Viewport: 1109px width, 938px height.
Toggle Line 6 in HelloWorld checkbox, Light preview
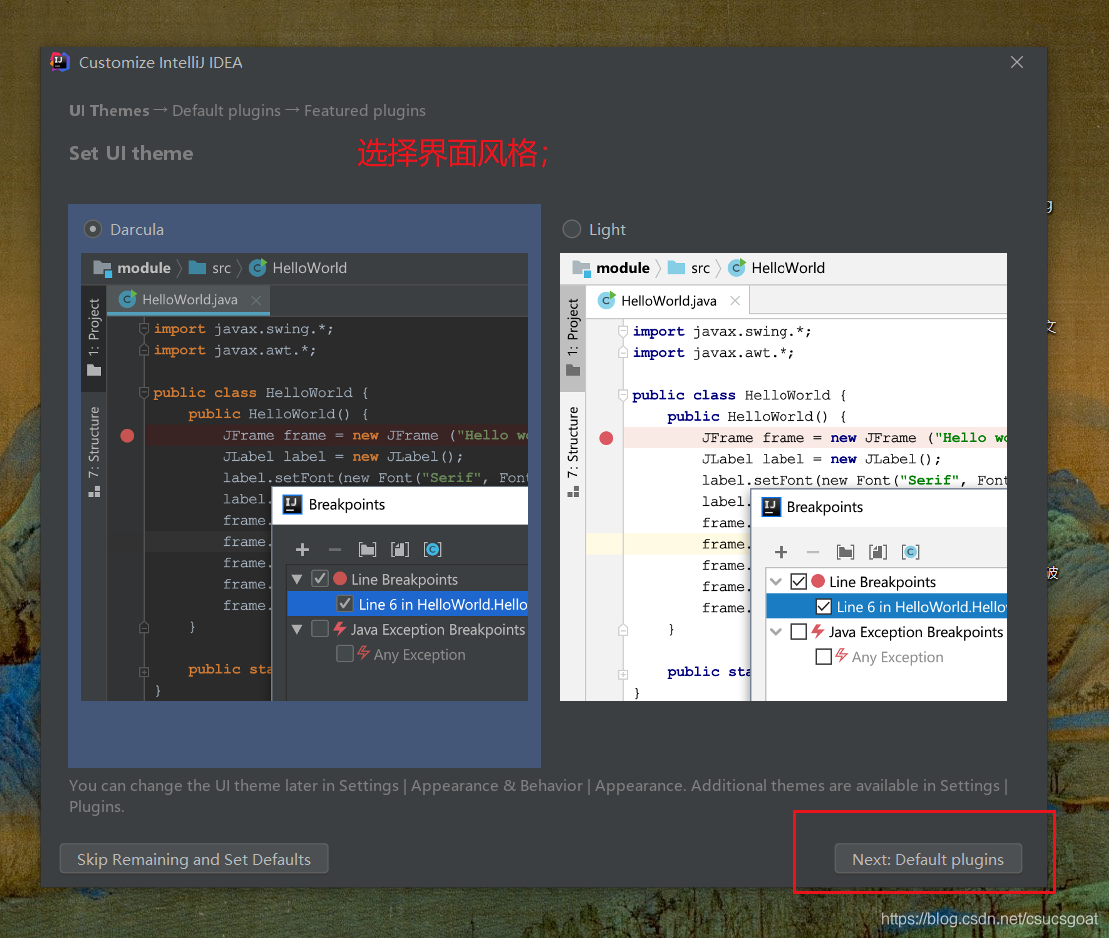tap(823, 607)
